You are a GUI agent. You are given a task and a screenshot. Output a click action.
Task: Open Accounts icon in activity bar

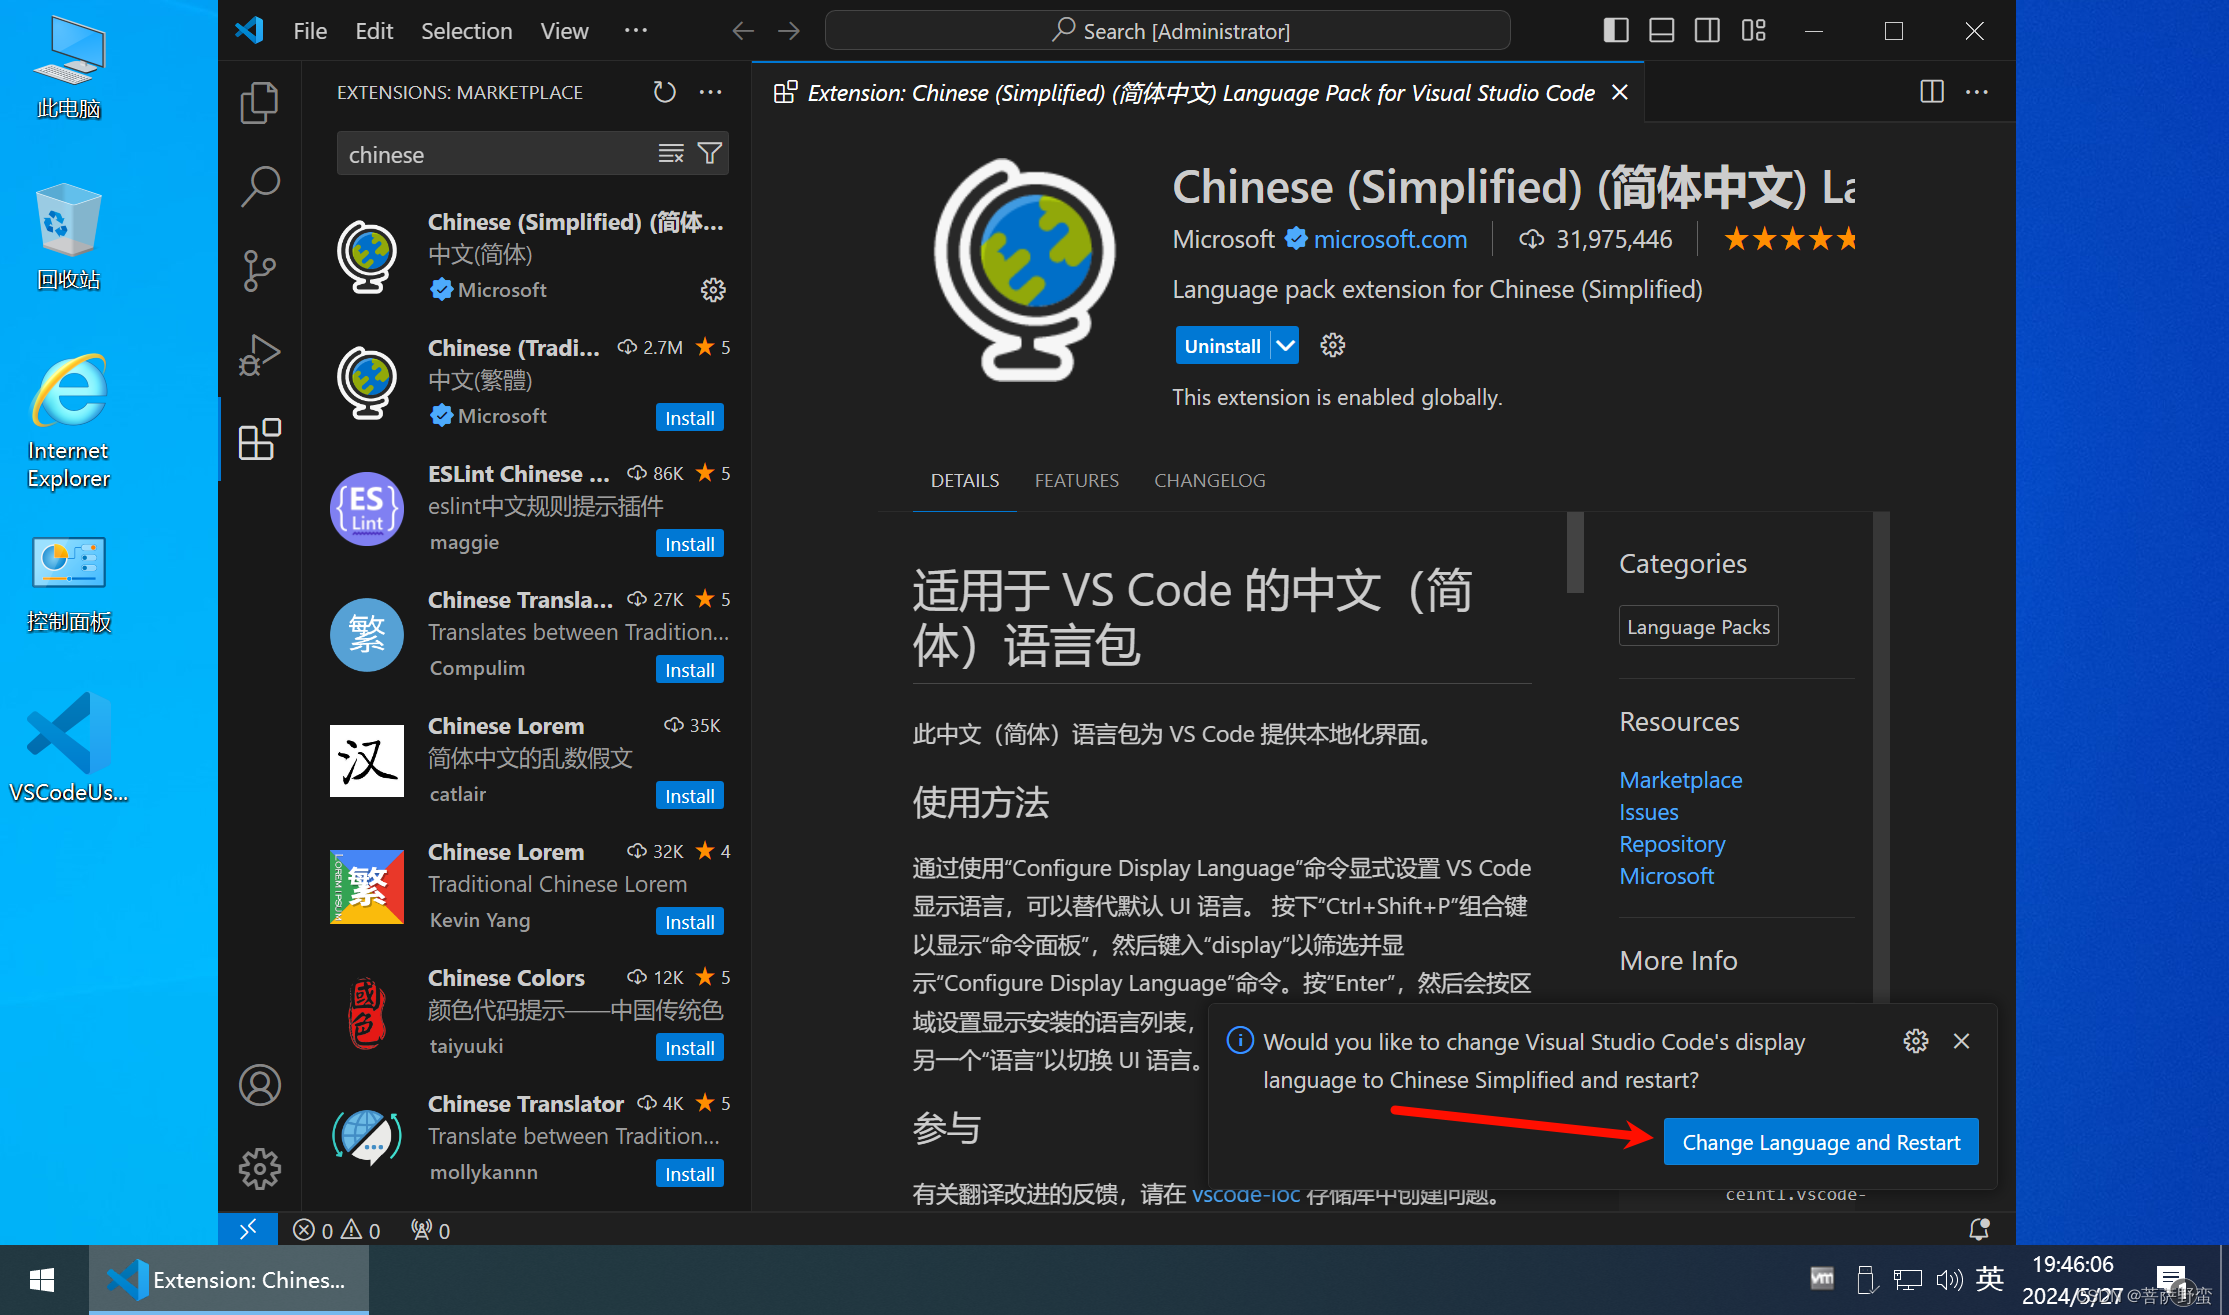pyautogui.click(x=259, y=1085)
